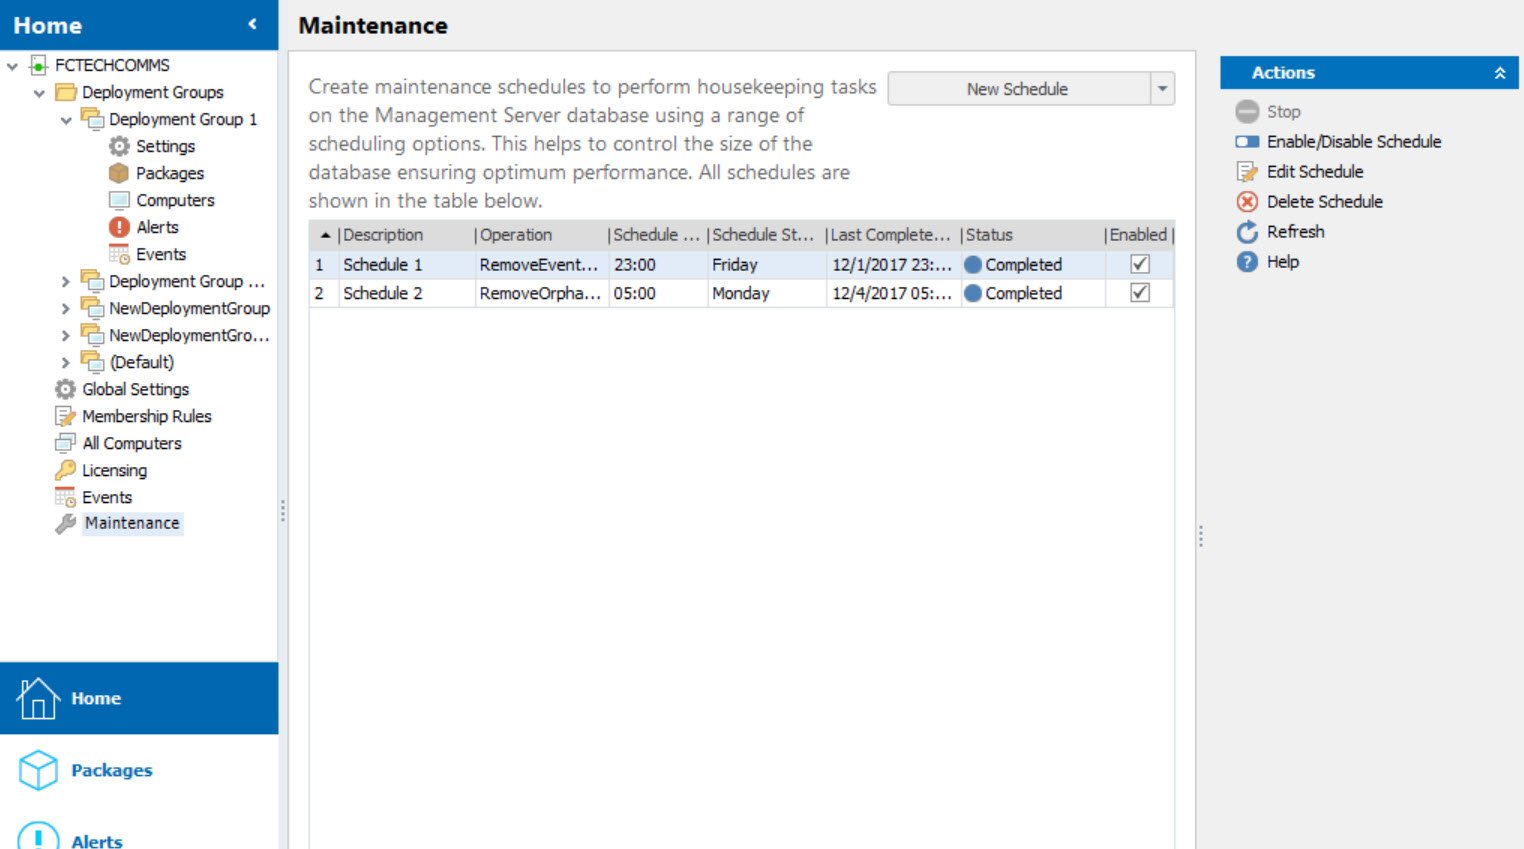Collapse the Deployment Group 1 tree node
The width and height of the screenshot is (1524, 849).
66,120
